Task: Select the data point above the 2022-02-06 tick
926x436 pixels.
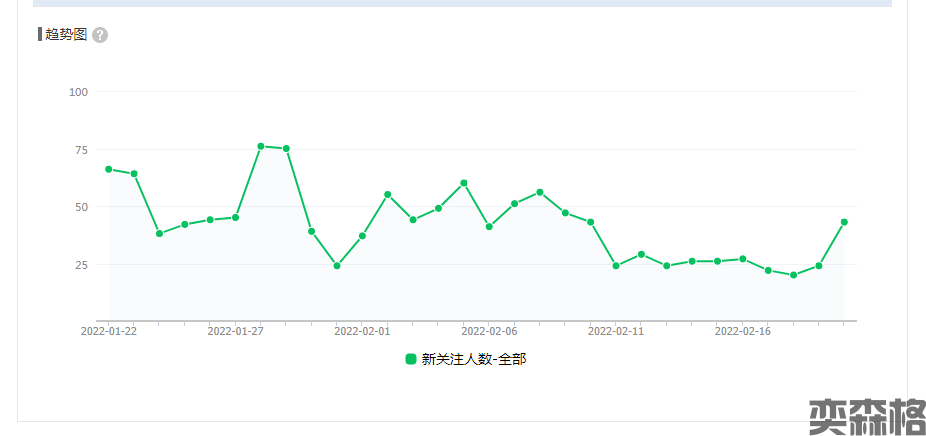Action: point(489,227)
